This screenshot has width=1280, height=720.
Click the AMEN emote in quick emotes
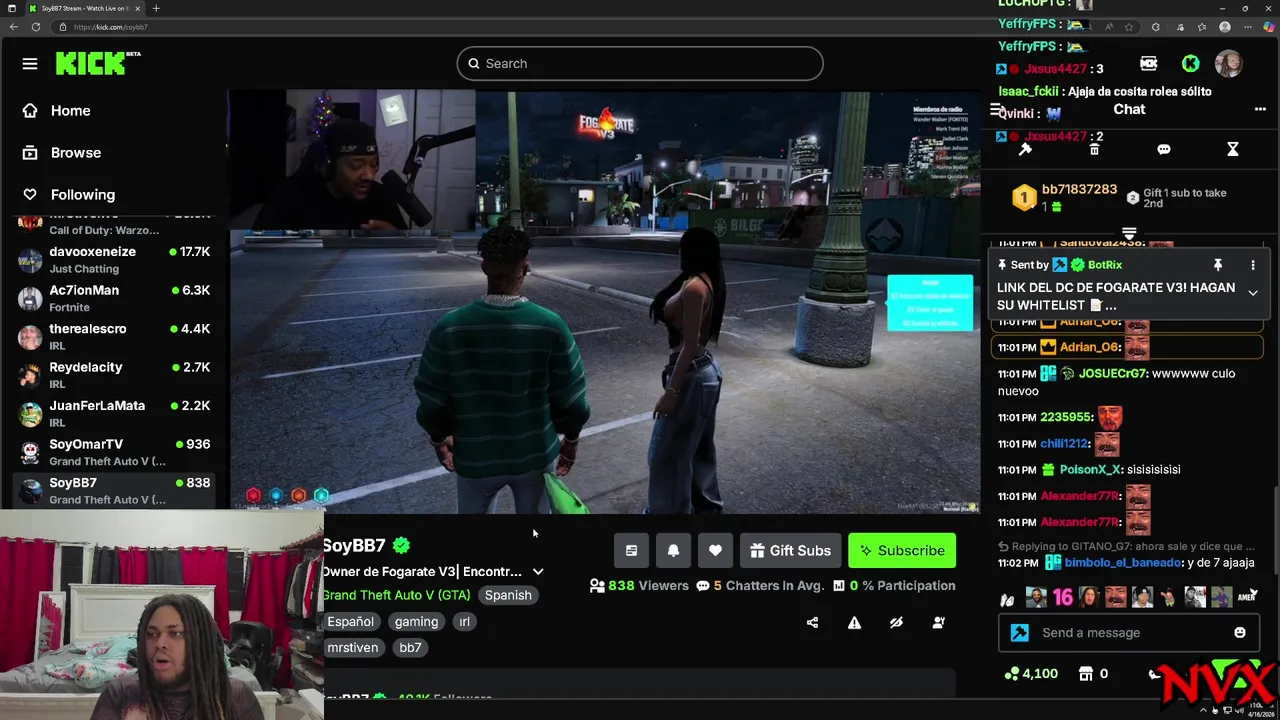[x=1248, y=597]
